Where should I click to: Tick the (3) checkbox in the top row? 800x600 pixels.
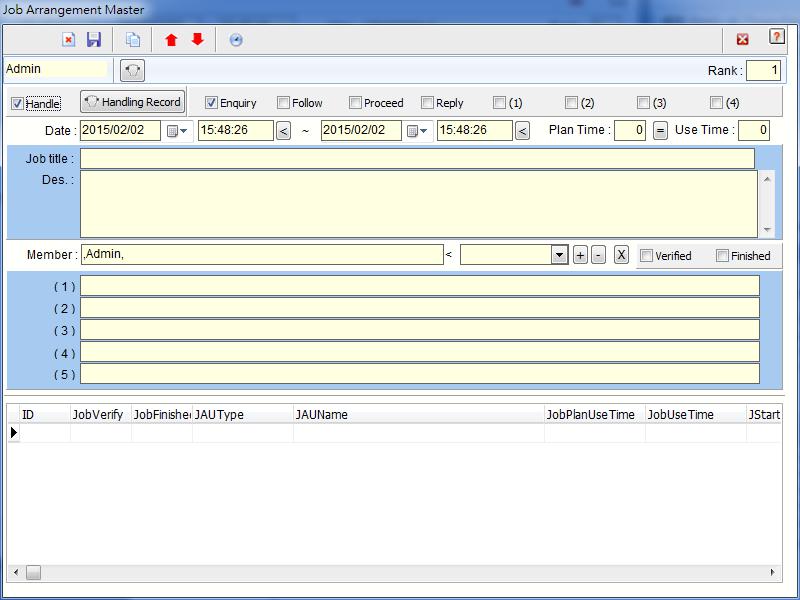pos(643,103)
